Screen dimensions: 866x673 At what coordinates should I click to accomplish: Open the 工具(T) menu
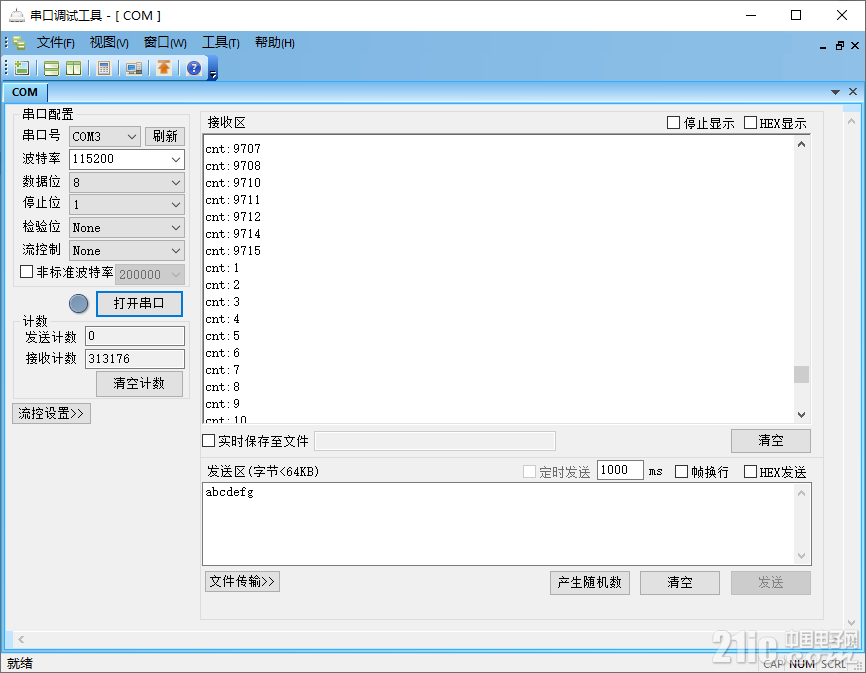(221, 43)
